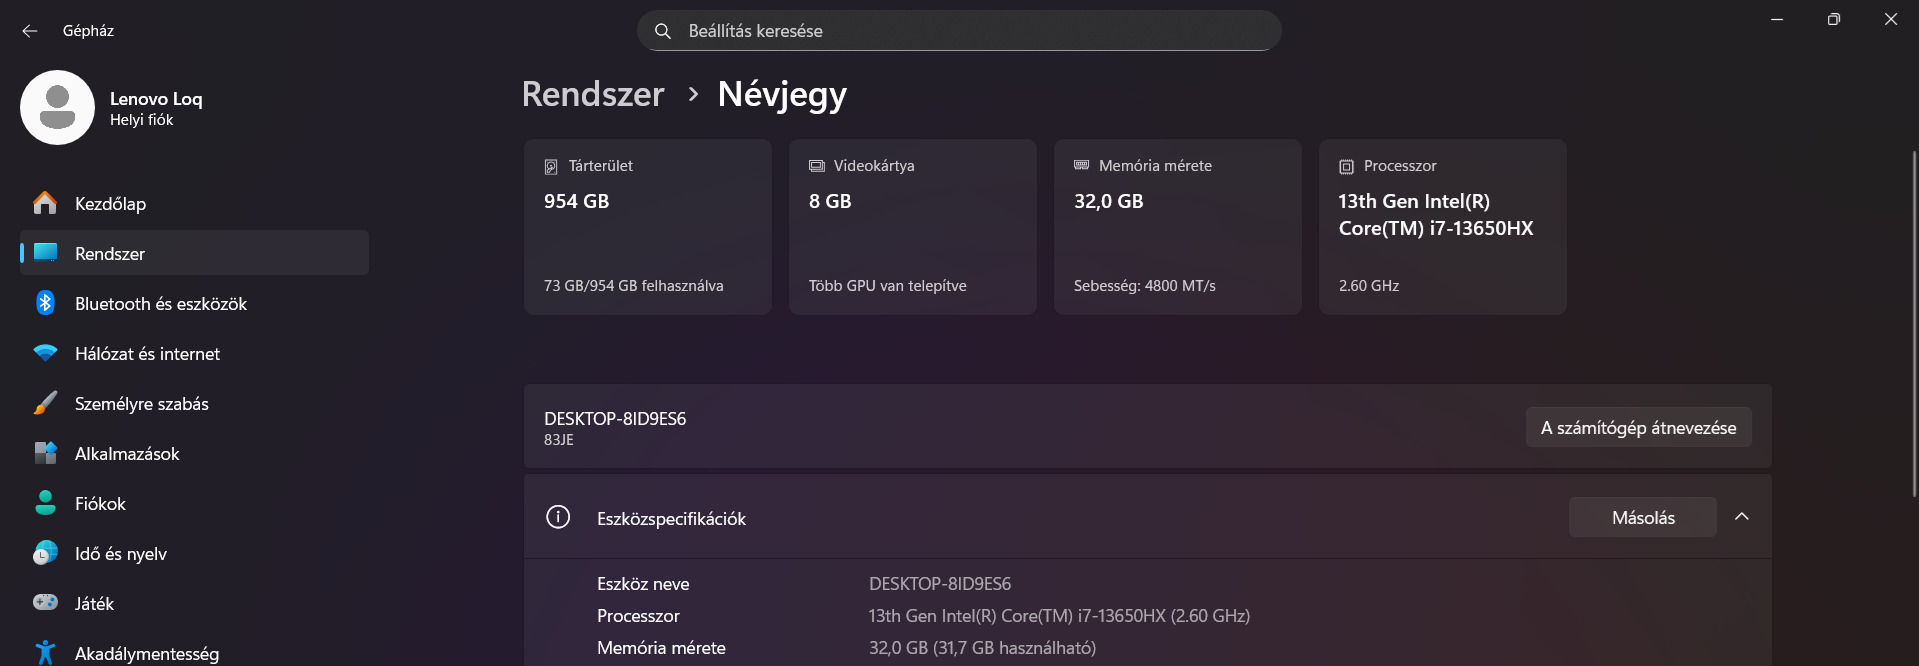The image size is (1919, 666).
Task: Click the Eszközspecifikációk info icon
Action: (558, 517)
